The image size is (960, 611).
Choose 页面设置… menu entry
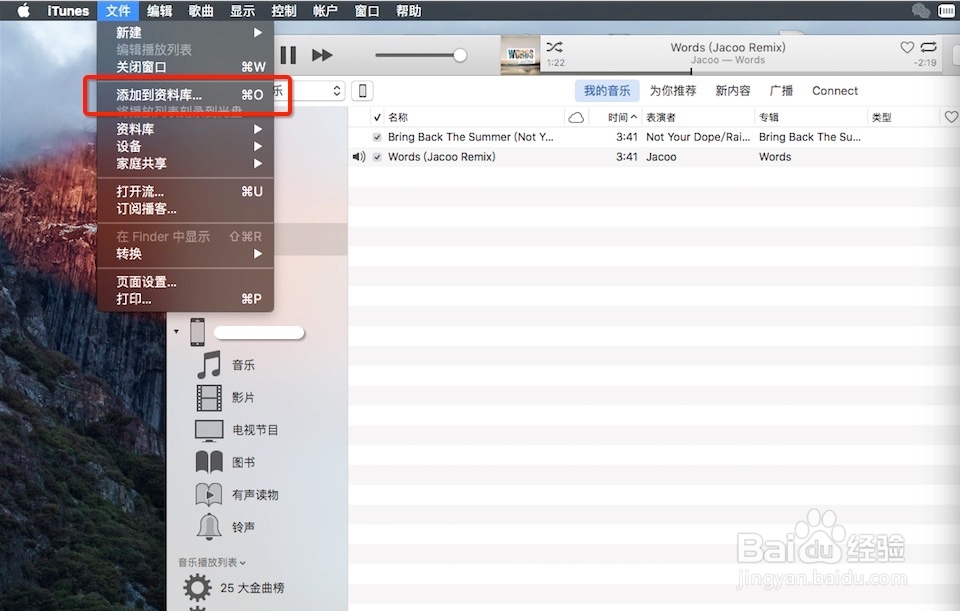[186, 282]
